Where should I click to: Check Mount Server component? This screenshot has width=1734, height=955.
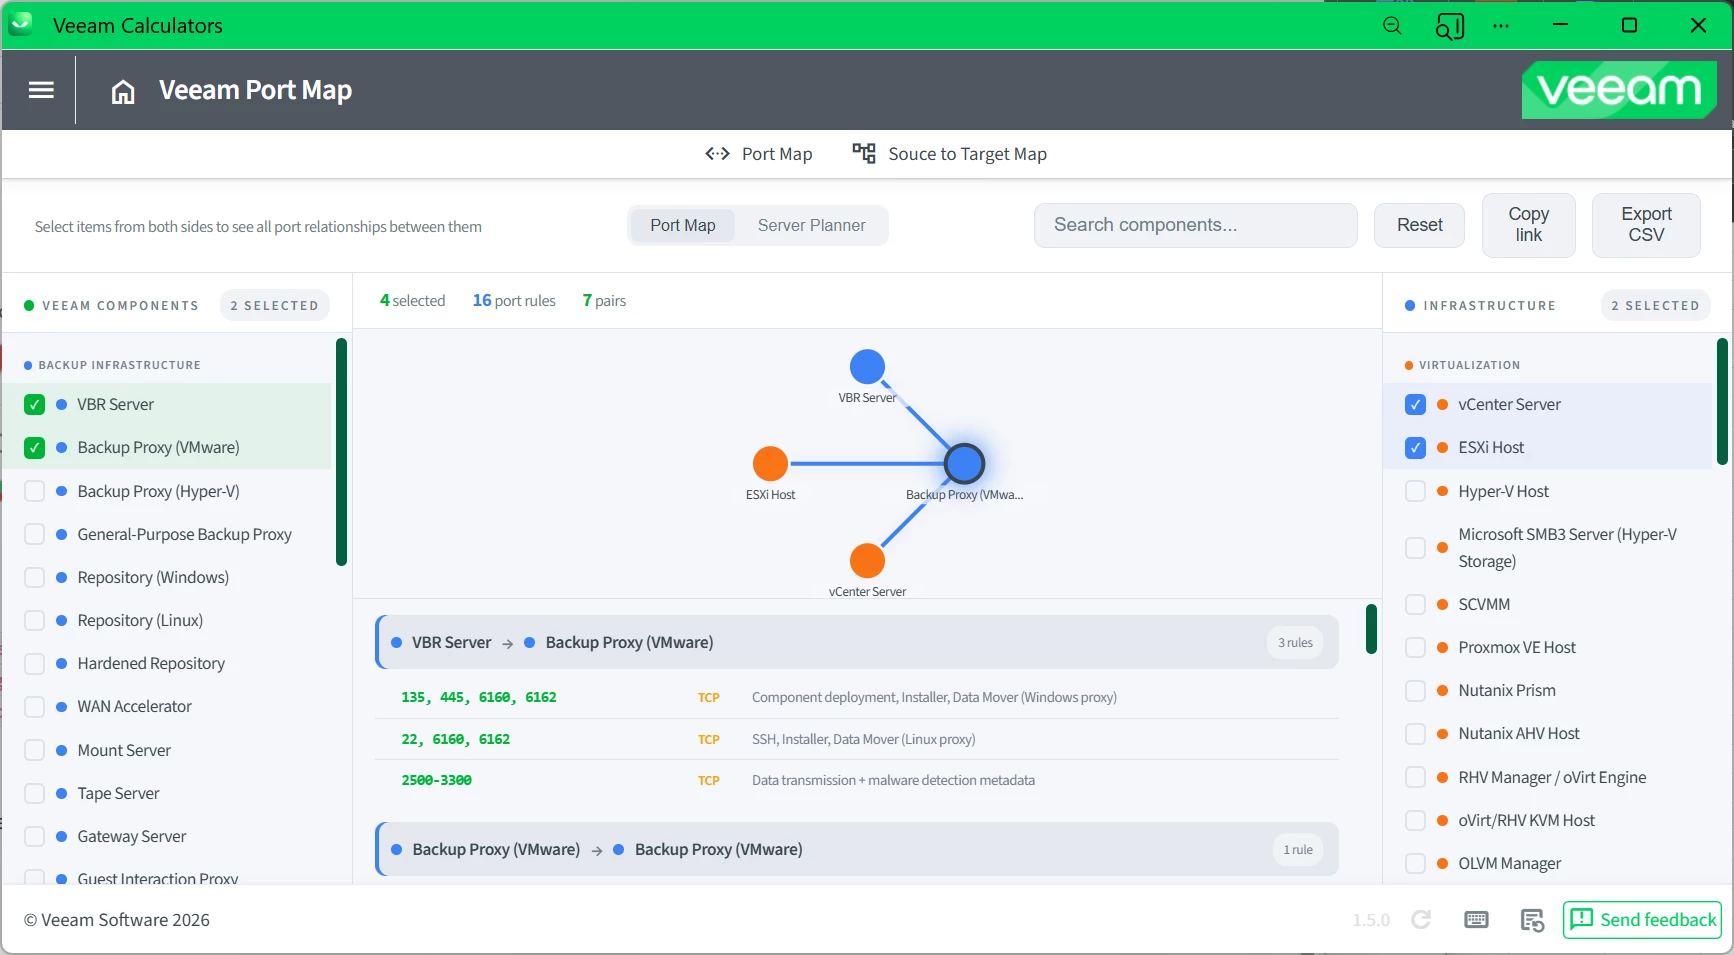[35, 750]
